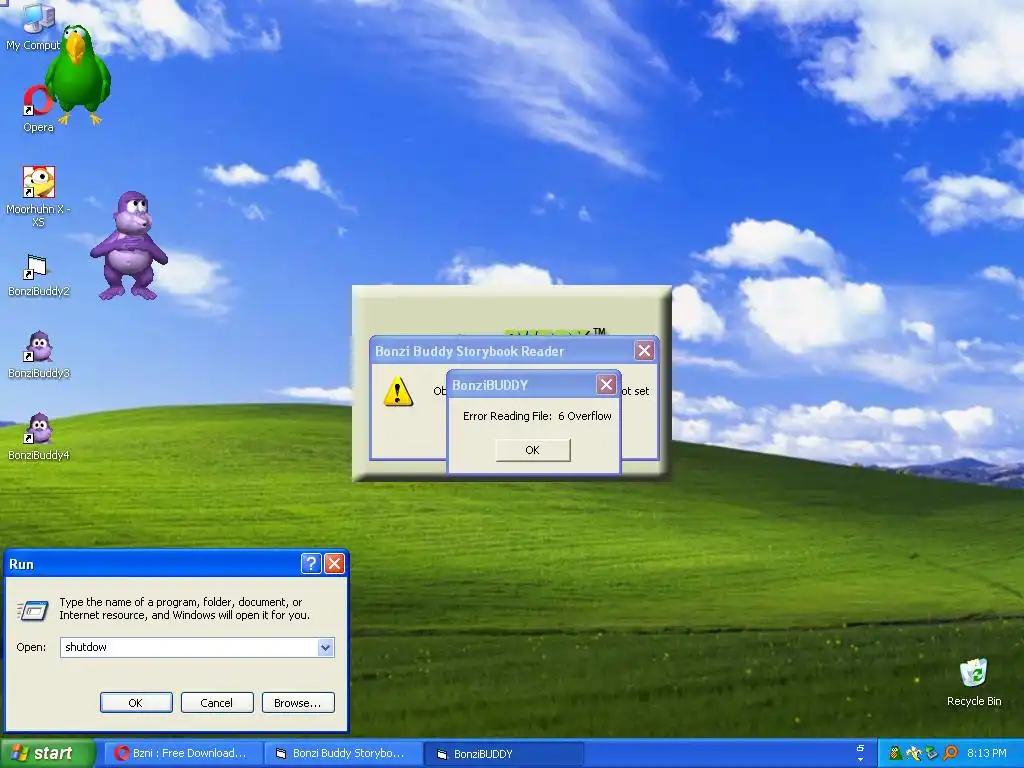Click the 8:13 PM clock

(x=986, y=753)
